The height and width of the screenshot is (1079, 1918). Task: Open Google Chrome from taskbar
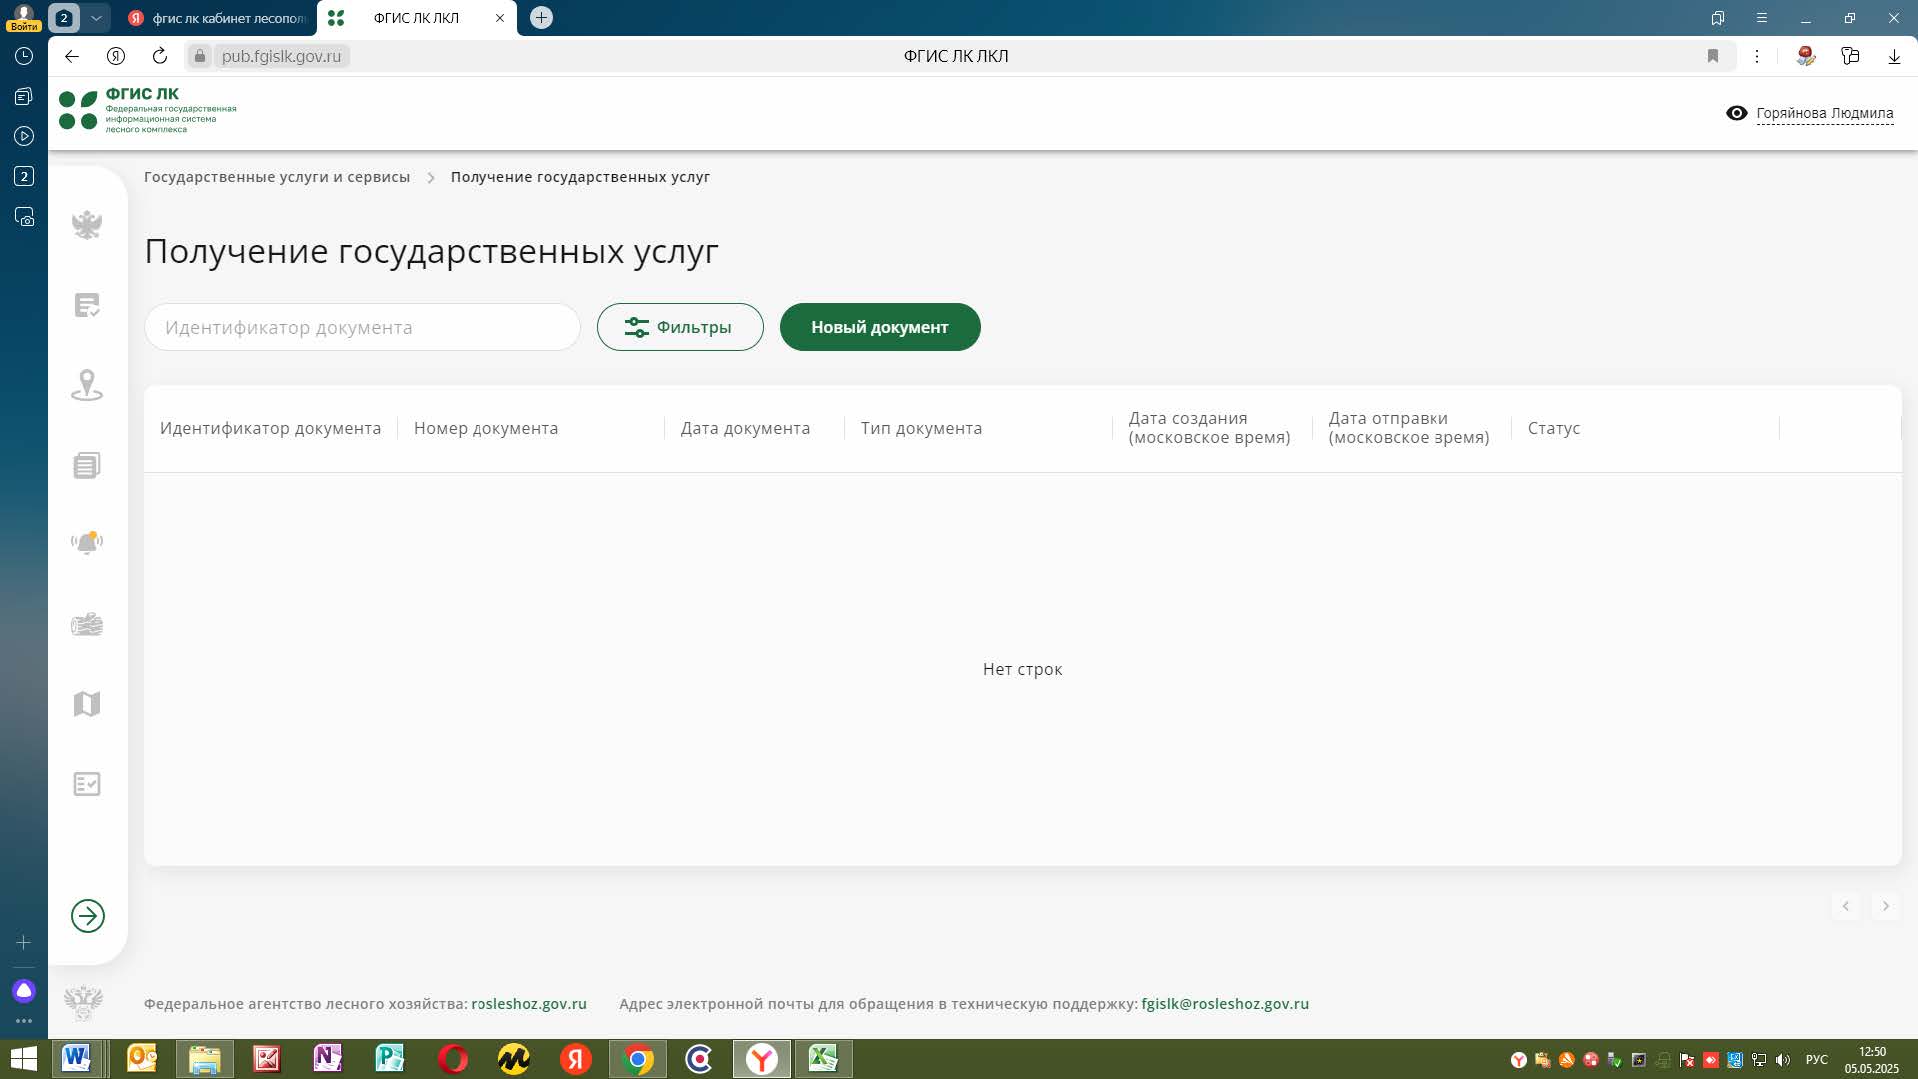pyautogui.click(x=637, y=1059)
